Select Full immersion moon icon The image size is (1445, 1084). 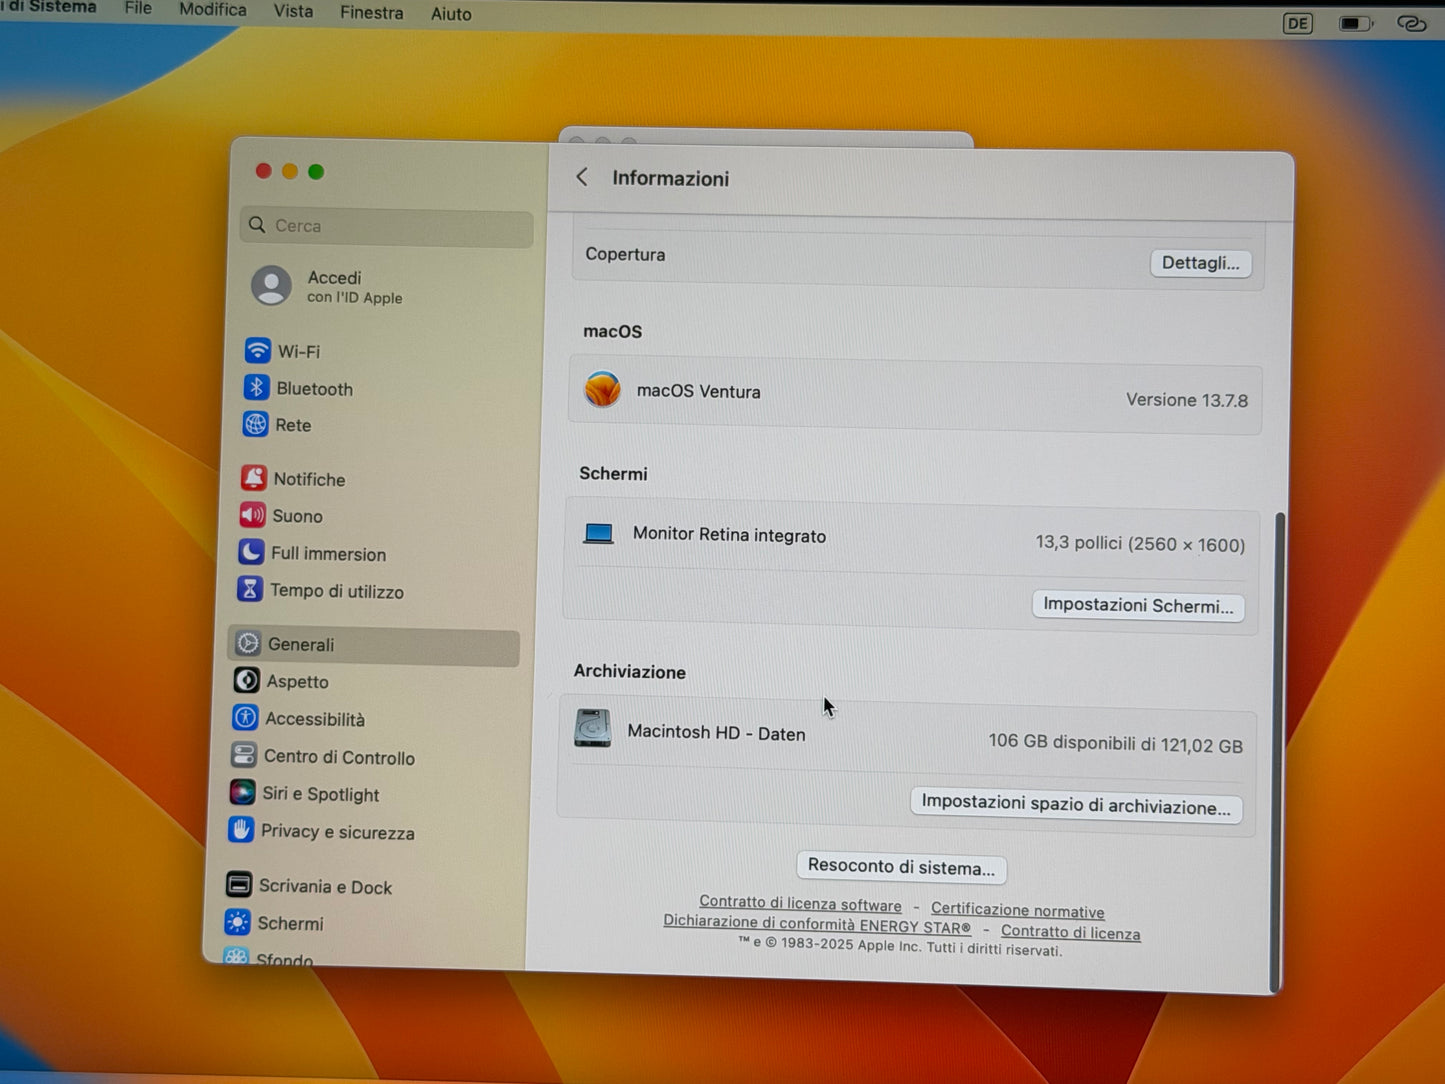[251, 552]
